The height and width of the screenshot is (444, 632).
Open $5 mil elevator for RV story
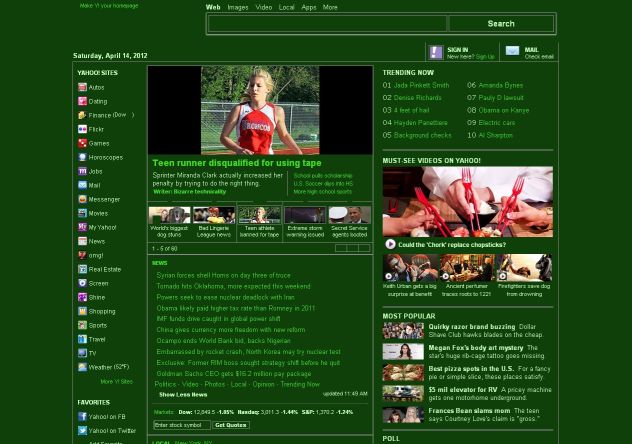click(x=463, y=390)
